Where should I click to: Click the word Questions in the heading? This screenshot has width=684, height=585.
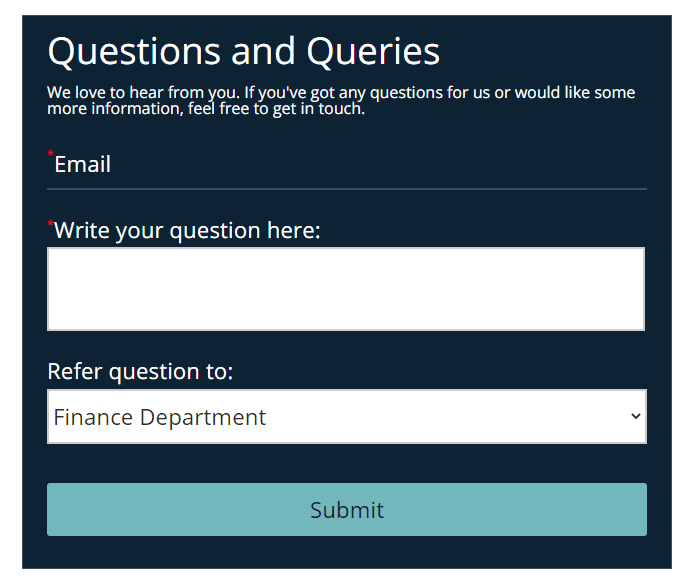(x=134, y=51)
